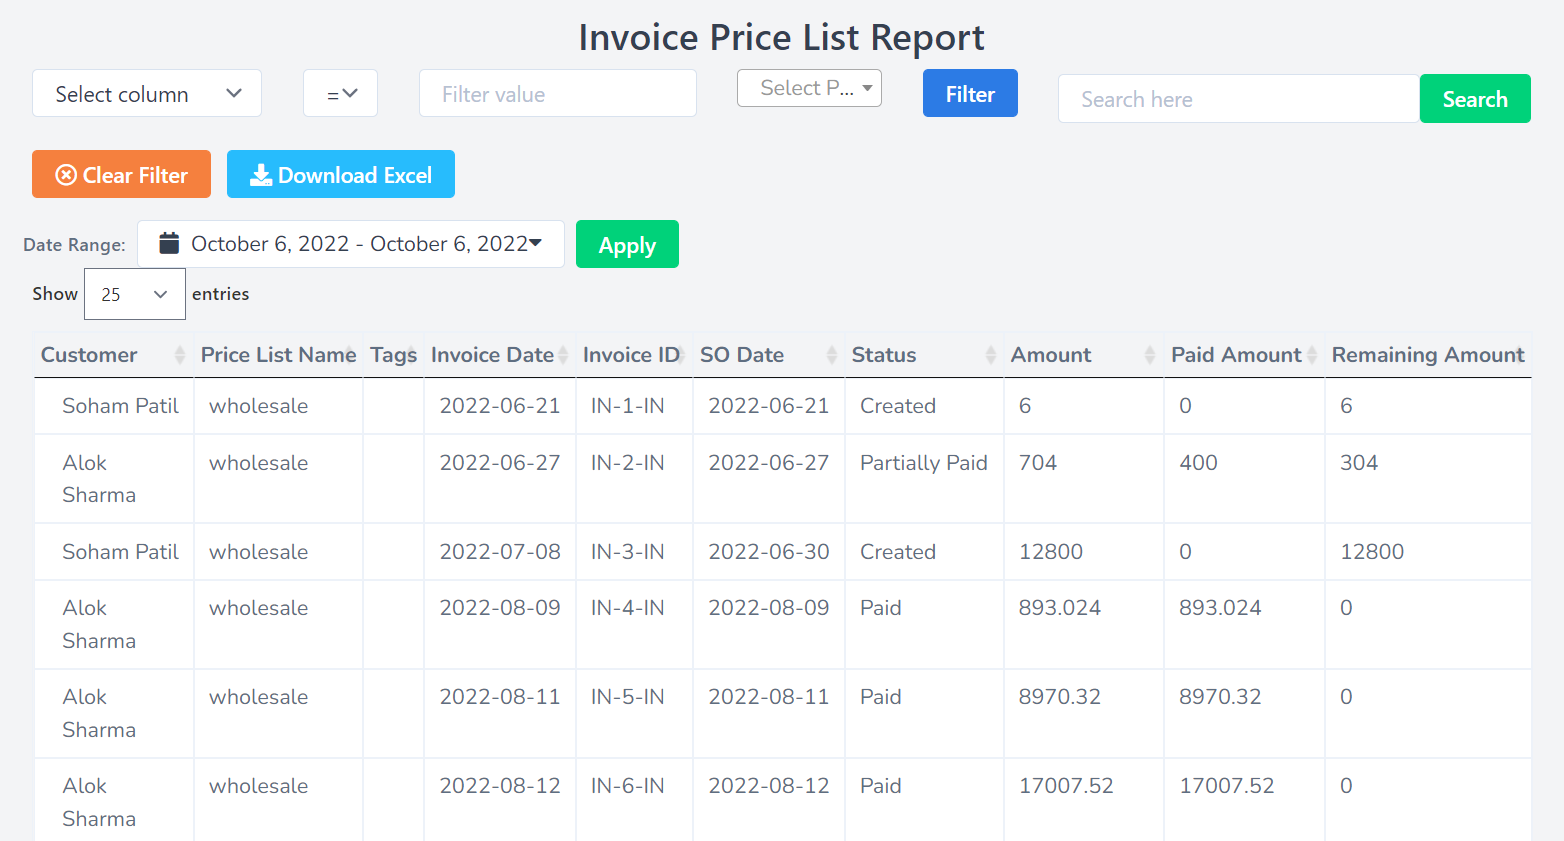
Task: Click the Clear Filter button
Action: pyautogui.click(x=121, y=175)
